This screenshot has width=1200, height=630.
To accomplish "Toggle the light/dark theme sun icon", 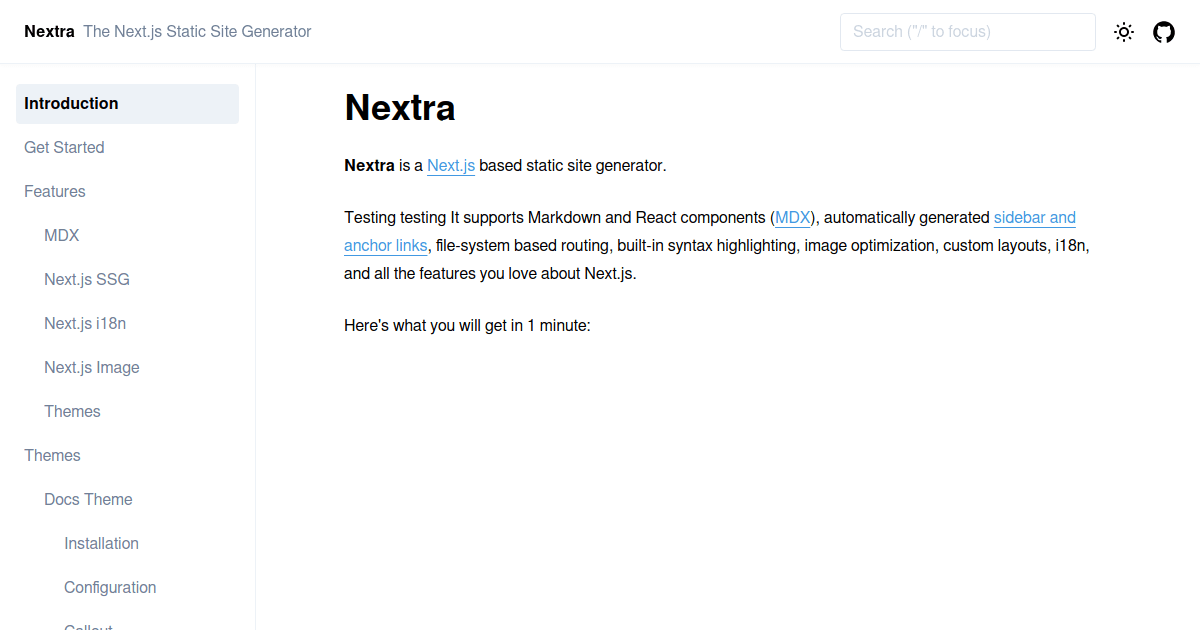I will coord(1124,31).
